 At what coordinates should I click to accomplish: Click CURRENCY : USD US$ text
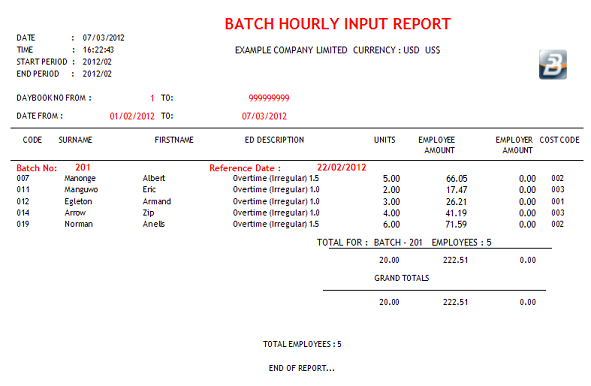pos(397,50)
